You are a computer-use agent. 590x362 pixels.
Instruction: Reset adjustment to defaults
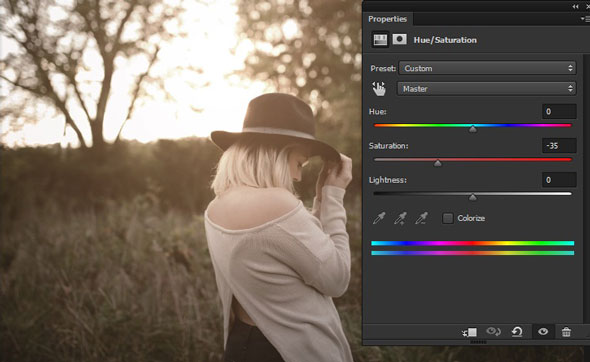pos(517,332)
